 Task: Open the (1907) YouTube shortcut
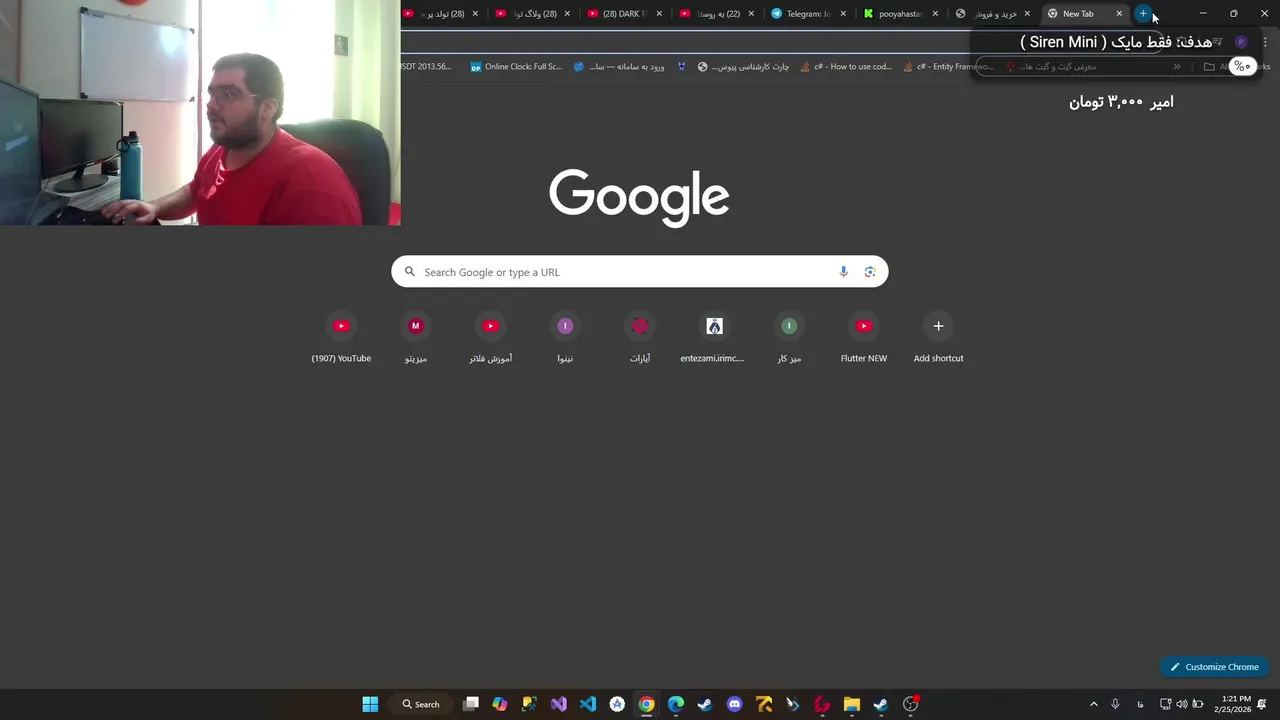(x=341, y=339)
